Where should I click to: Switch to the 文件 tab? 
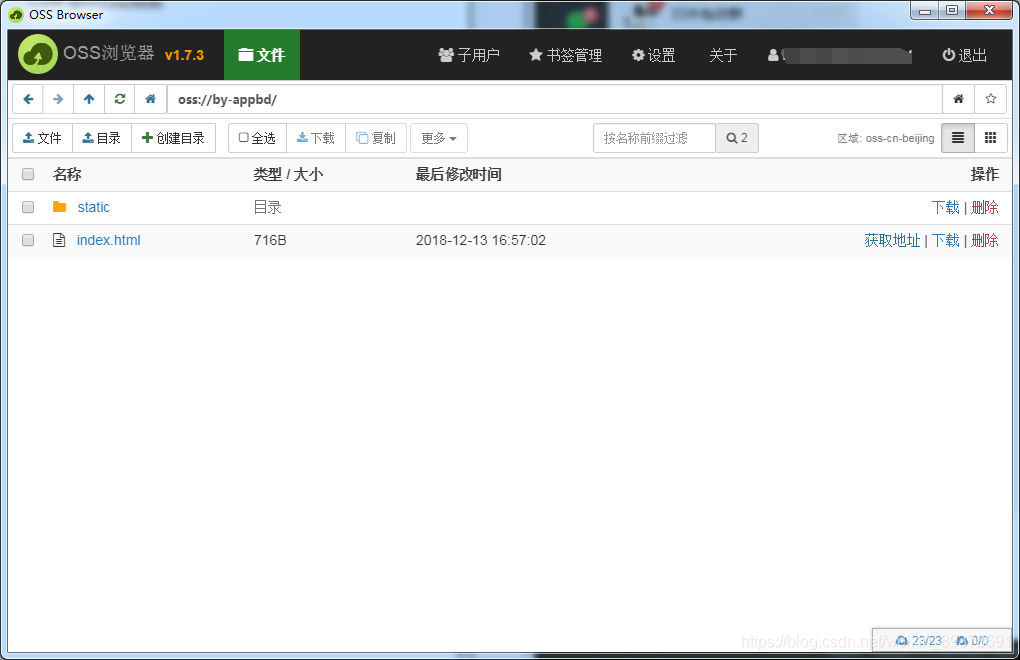pos(261,55)
